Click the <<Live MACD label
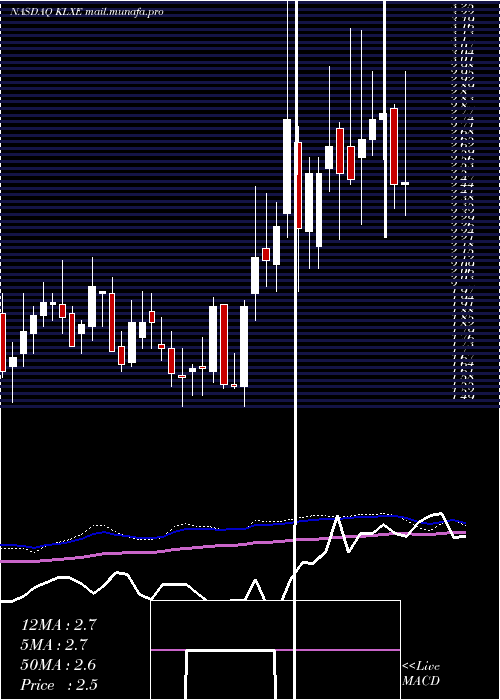Viewport: 500px width, 700px height. tap(421, 674)
